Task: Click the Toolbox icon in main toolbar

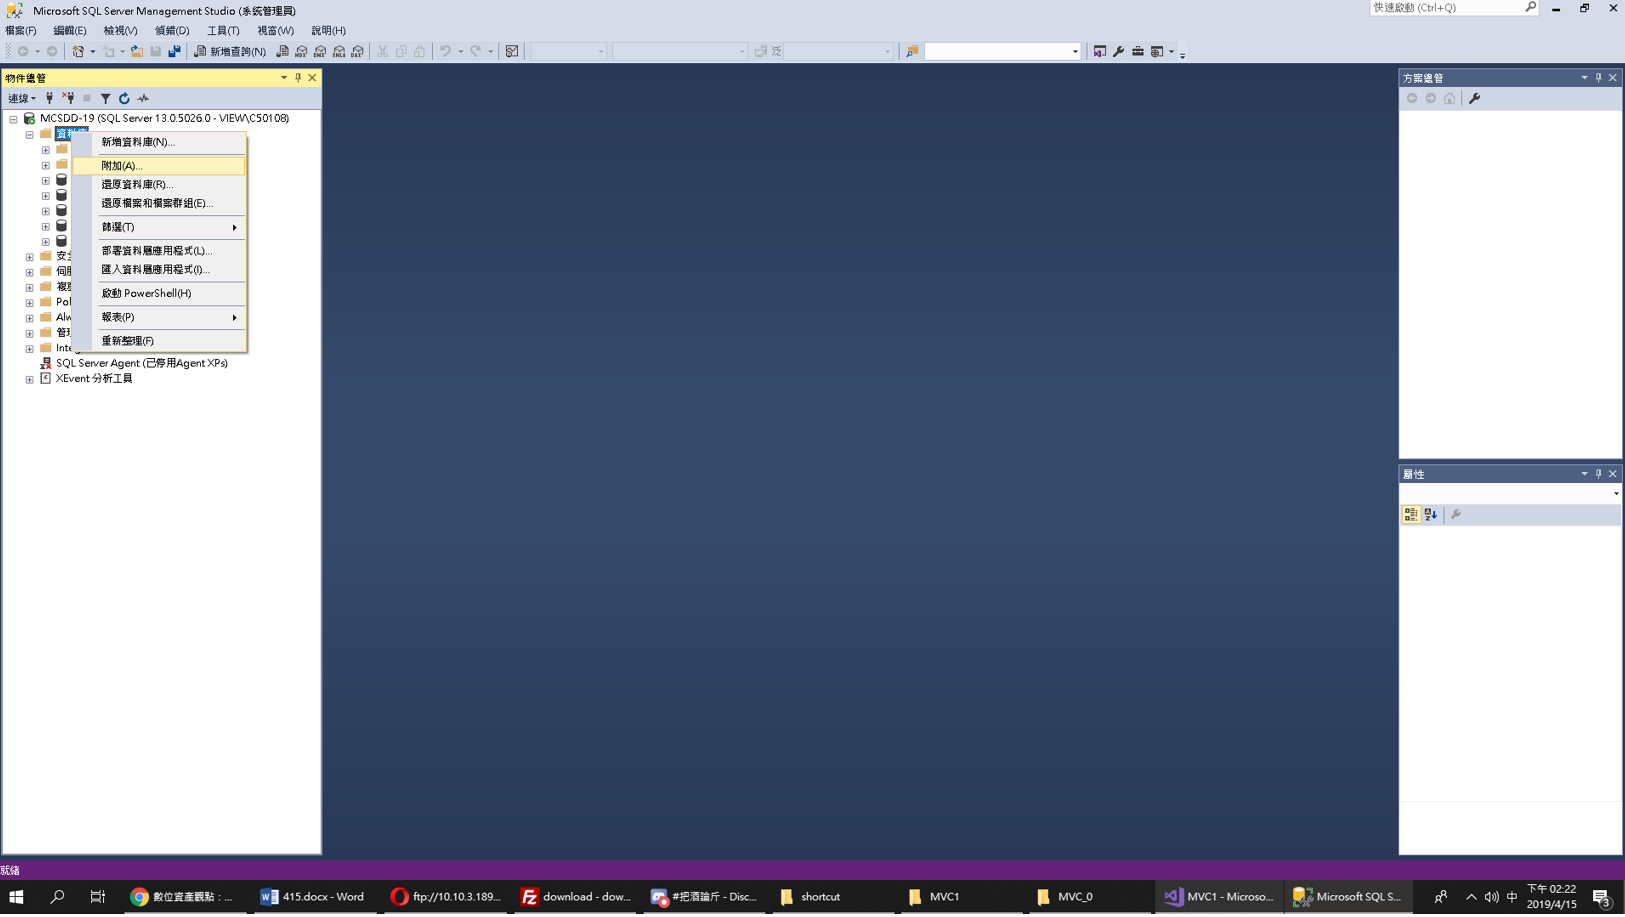Action: point(1137,51)
